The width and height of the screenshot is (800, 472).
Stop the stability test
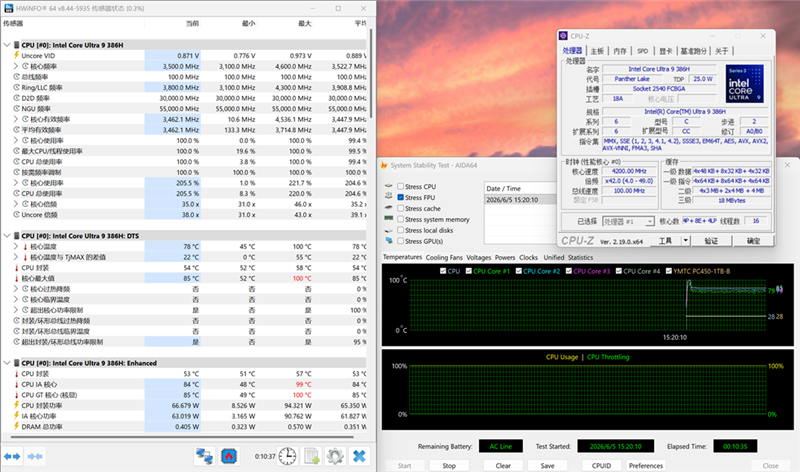[449, 465]
